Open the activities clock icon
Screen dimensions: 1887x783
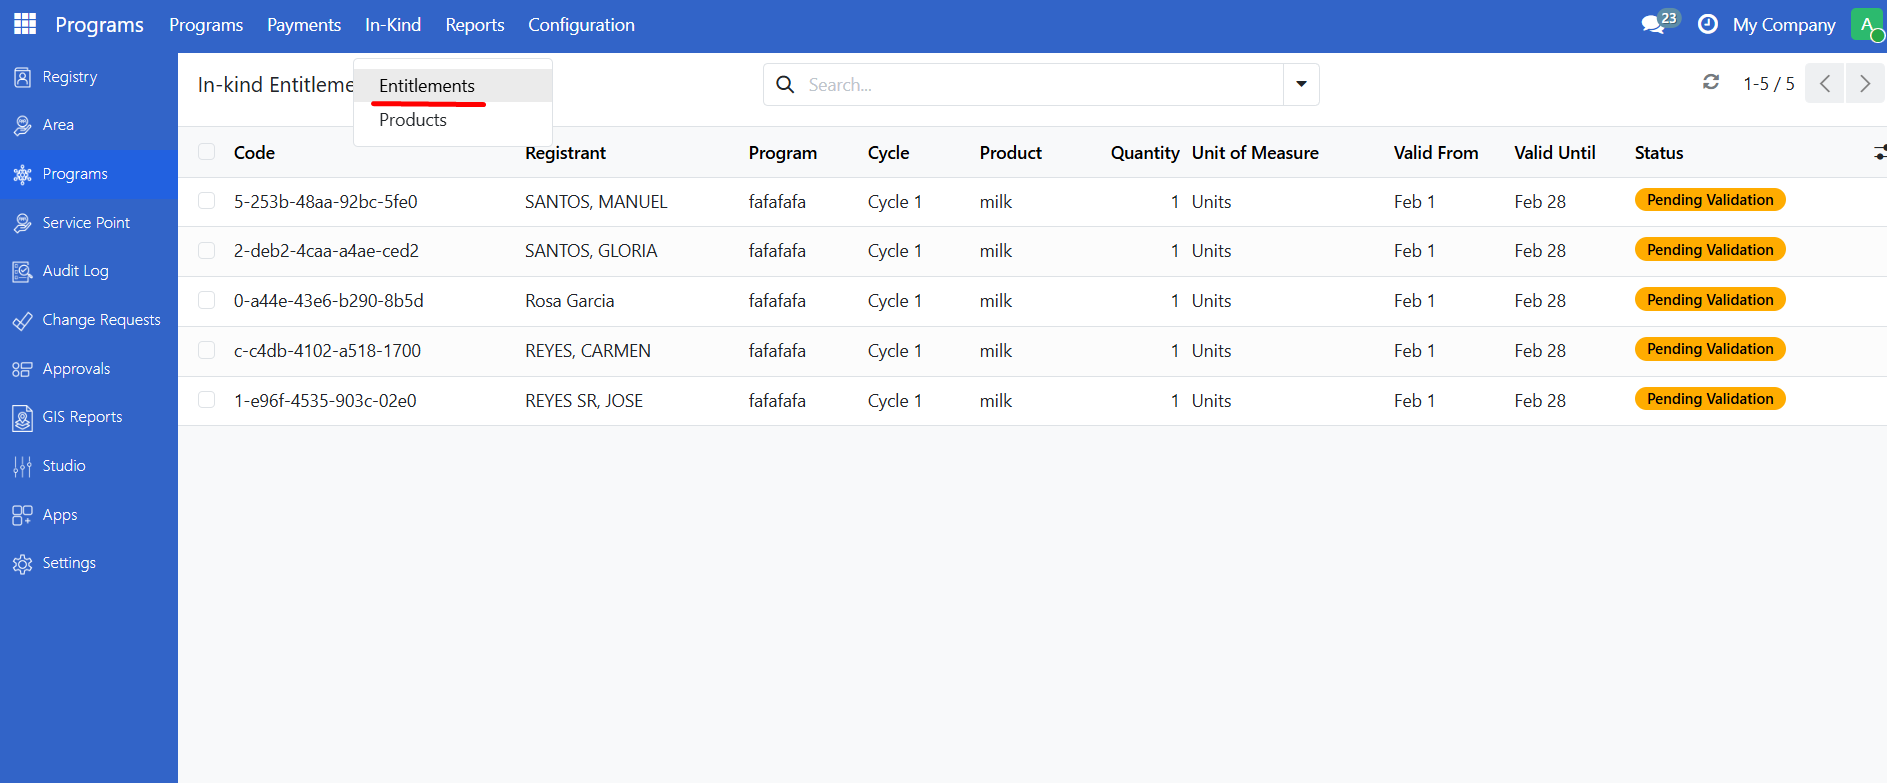point(1708,24)
